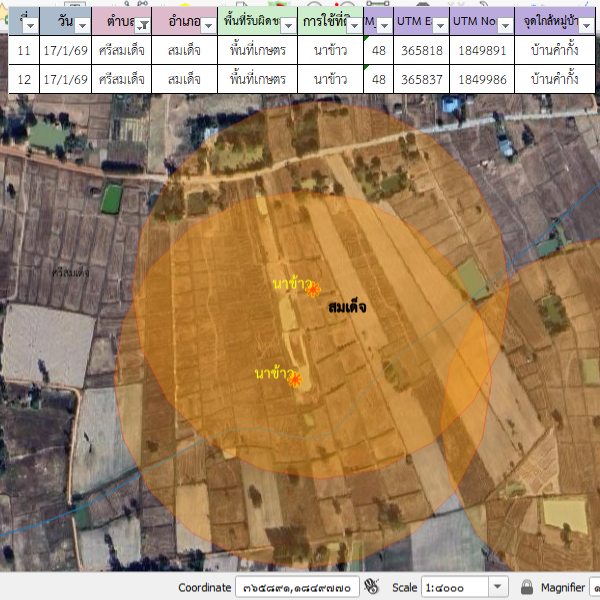600x600 pixels.
Task: Click the bold สมเด็จ label on the map
Action: point(347,307)
